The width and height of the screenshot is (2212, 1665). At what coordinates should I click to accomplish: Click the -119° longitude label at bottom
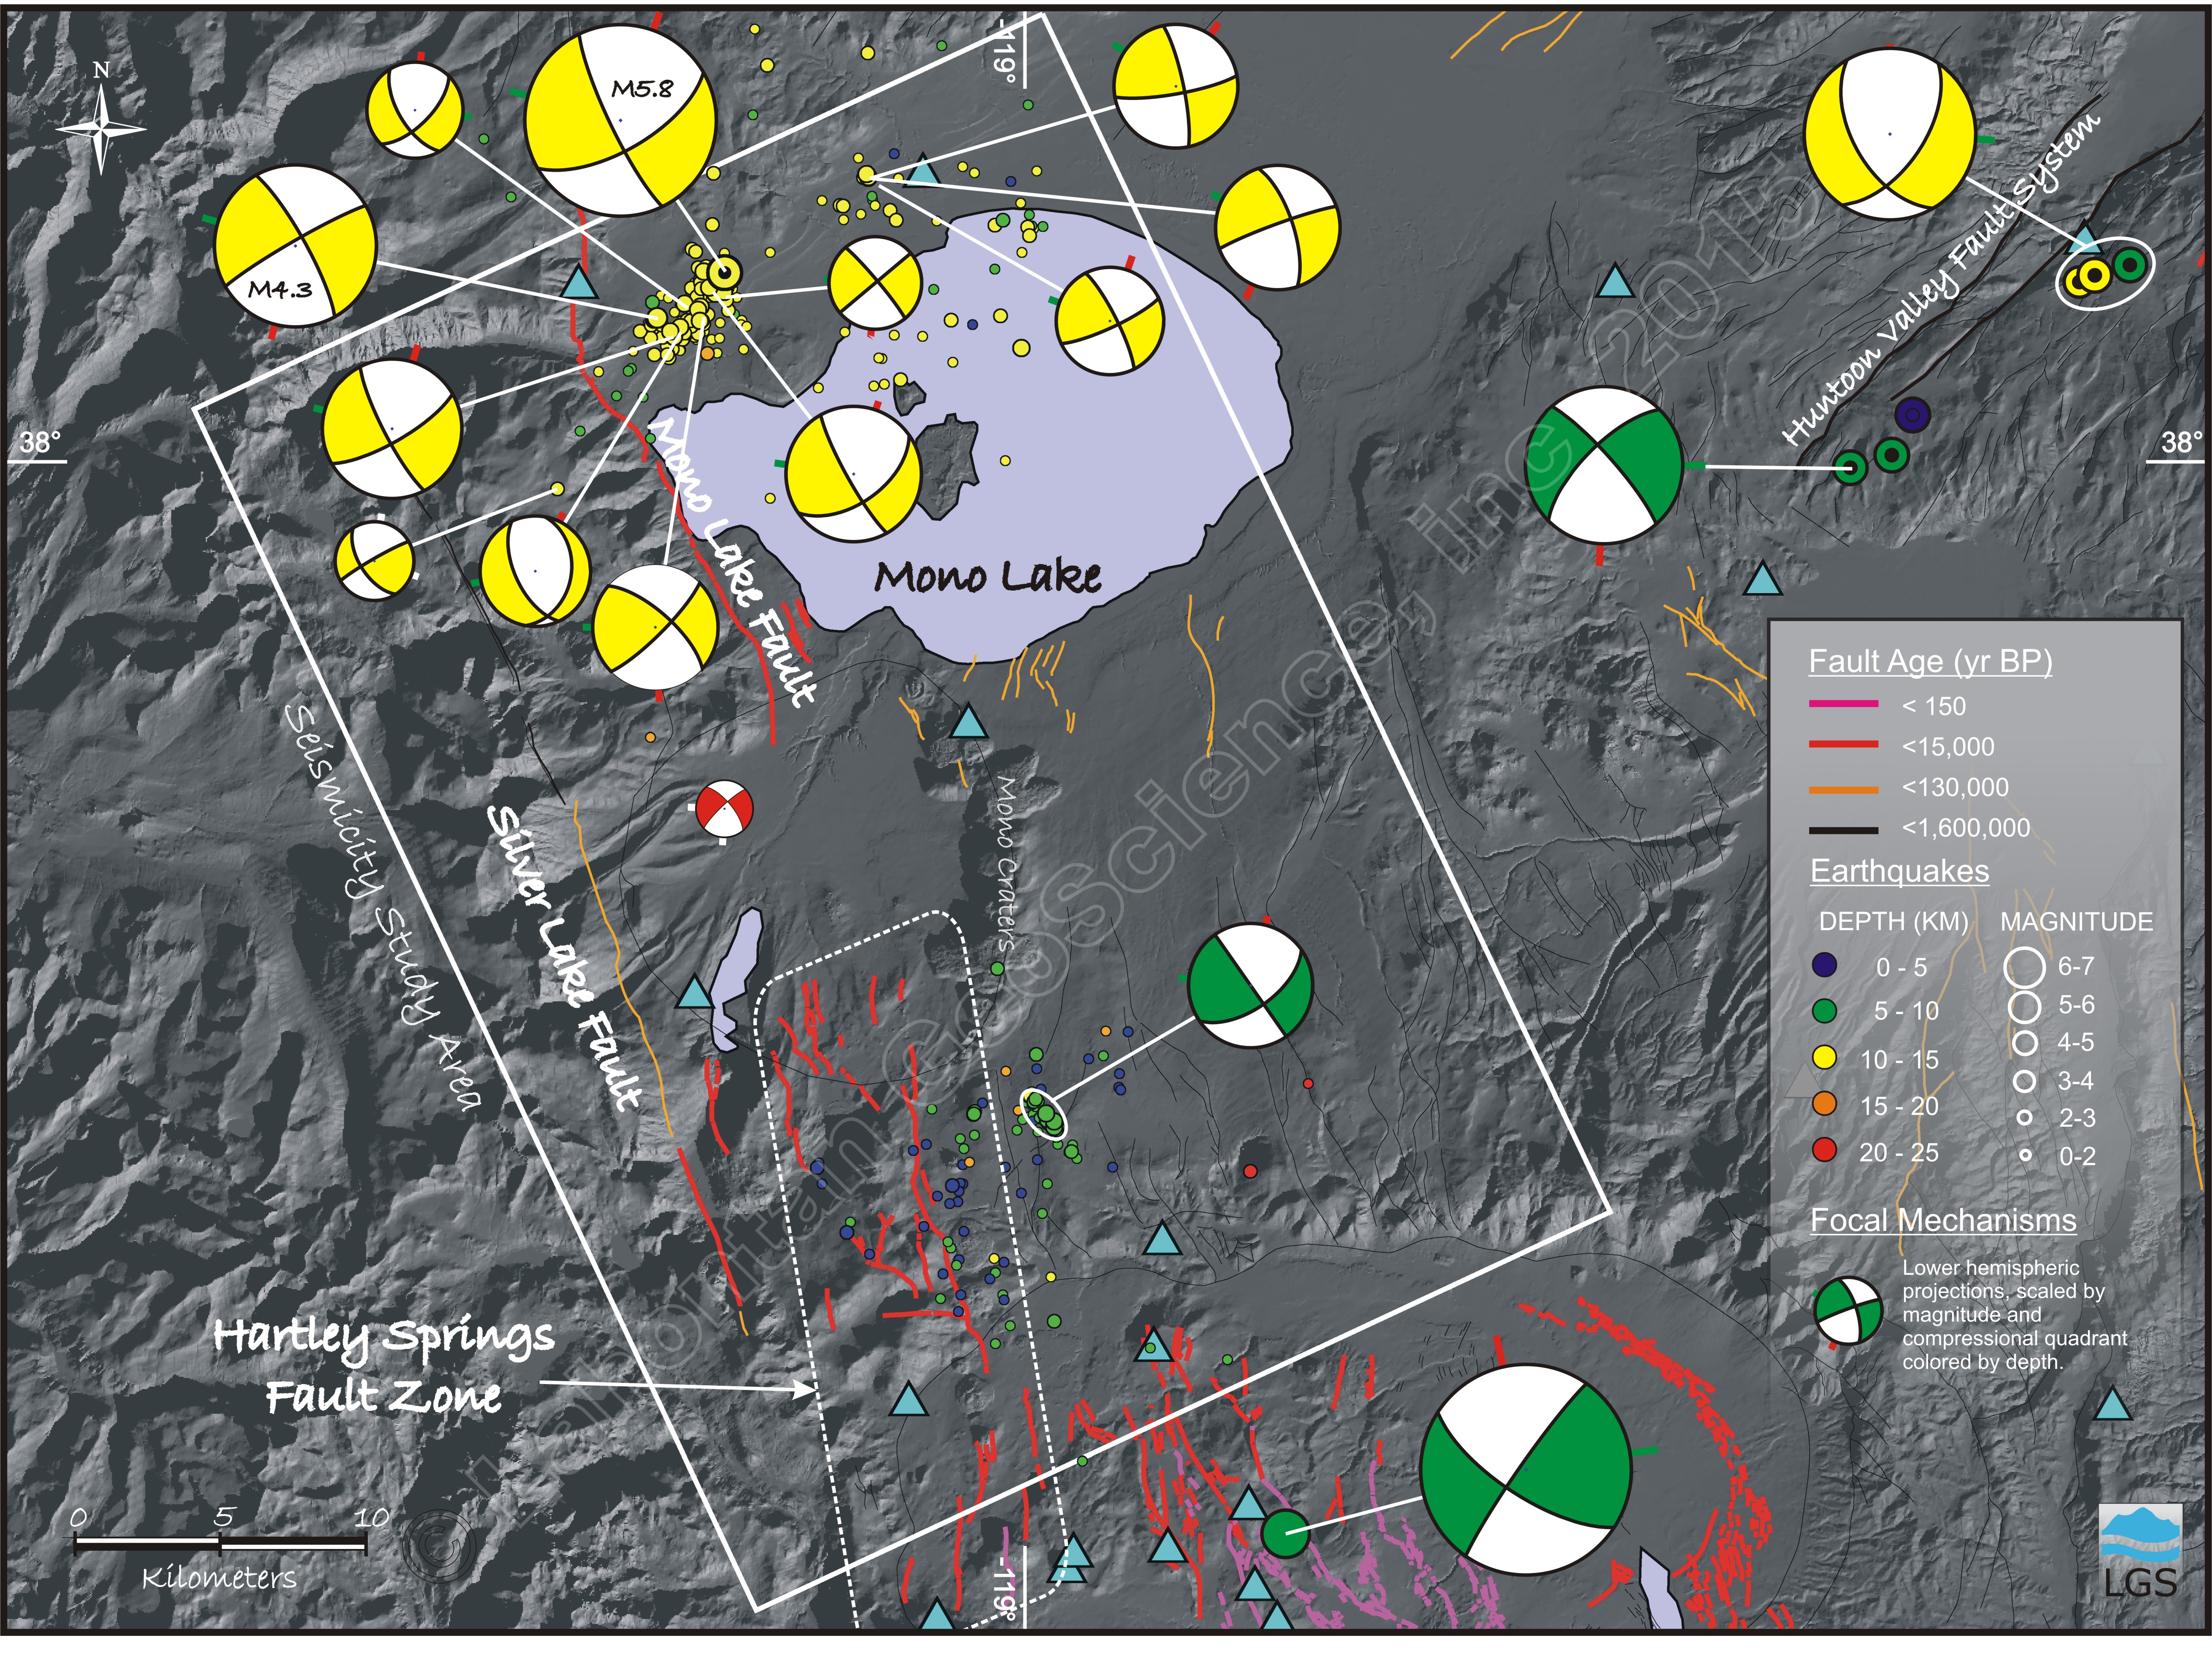(1006, 1587)
